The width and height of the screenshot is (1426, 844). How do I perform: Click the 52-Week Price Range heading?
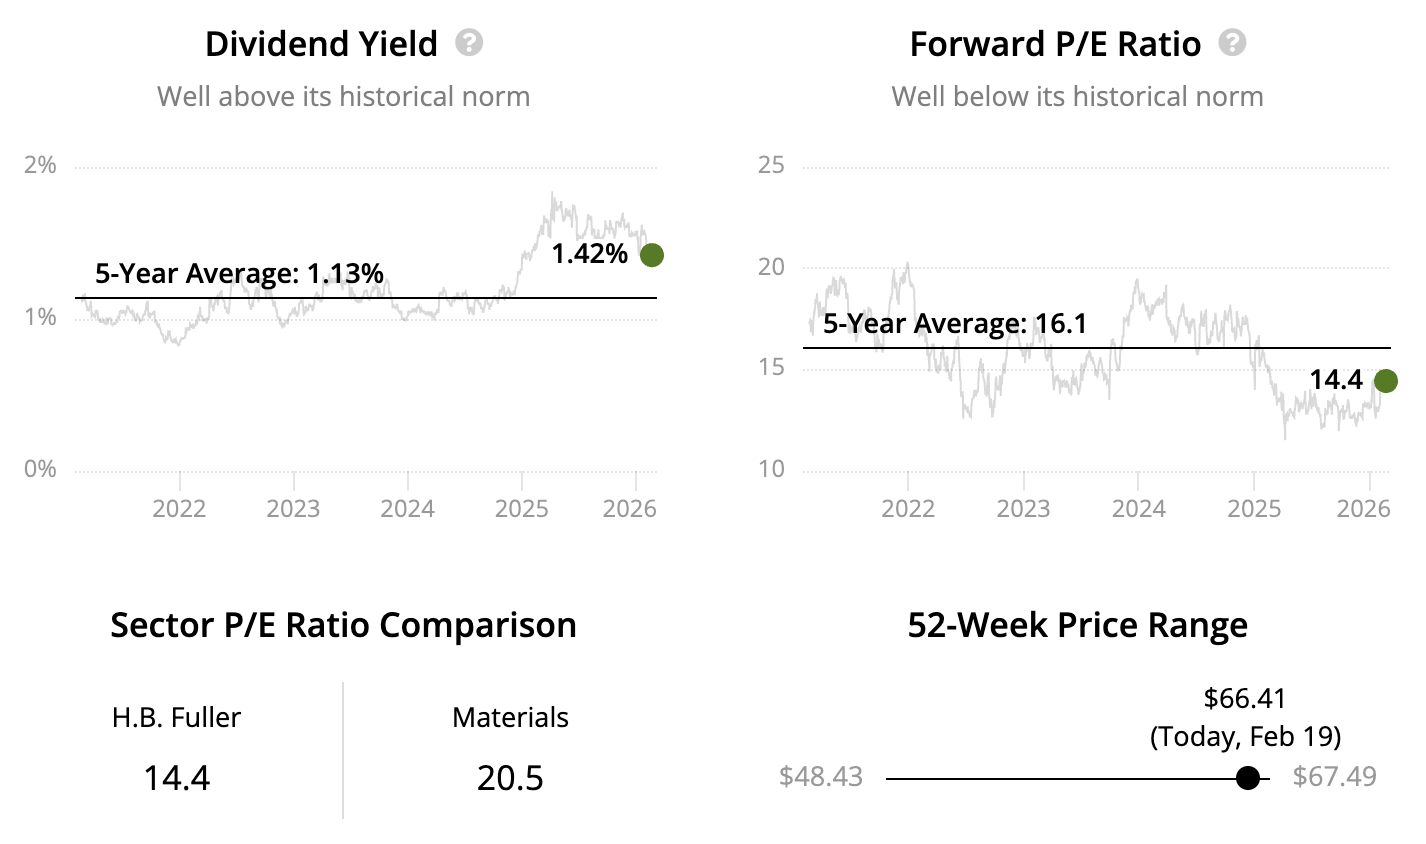[x=1077, y=625]
